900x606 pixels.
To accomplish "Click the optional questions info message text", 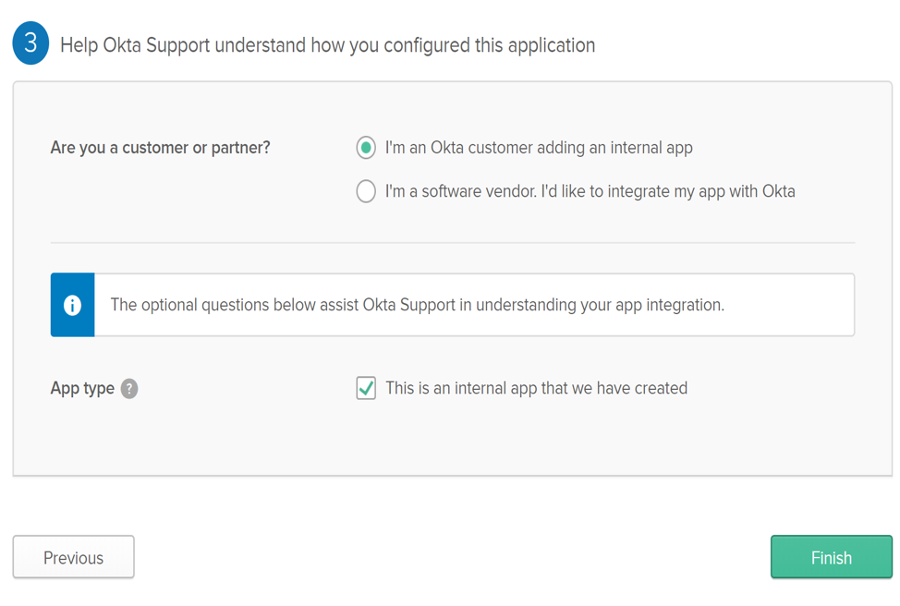I will (417, 305).
